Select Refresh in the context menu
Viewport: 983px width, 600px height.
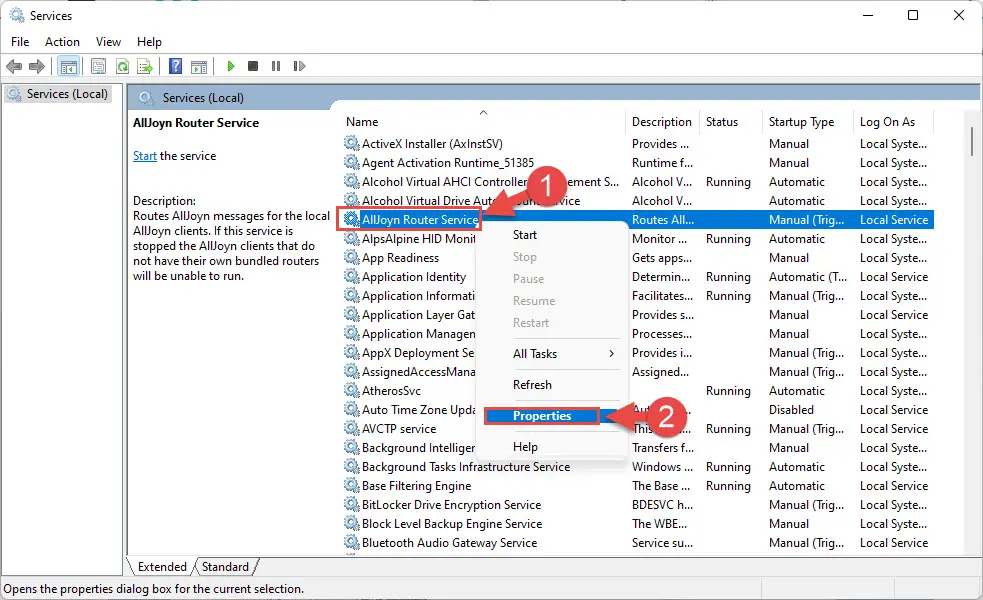click(x=532, y=385)
